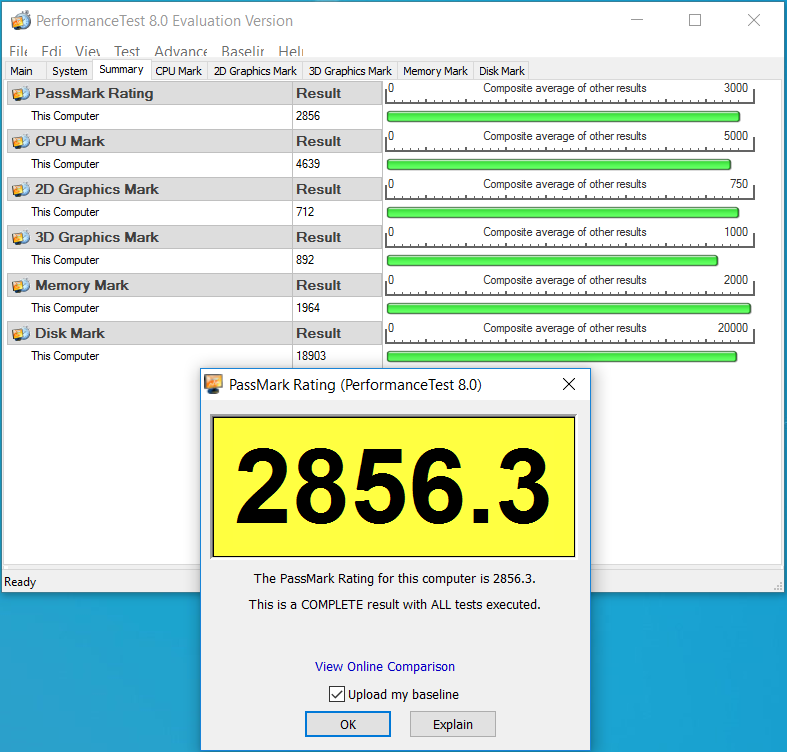Click the 2D Graphics Mark row icon
The image size is (787, 752).
pyautogui.click(x=21, y=189)
